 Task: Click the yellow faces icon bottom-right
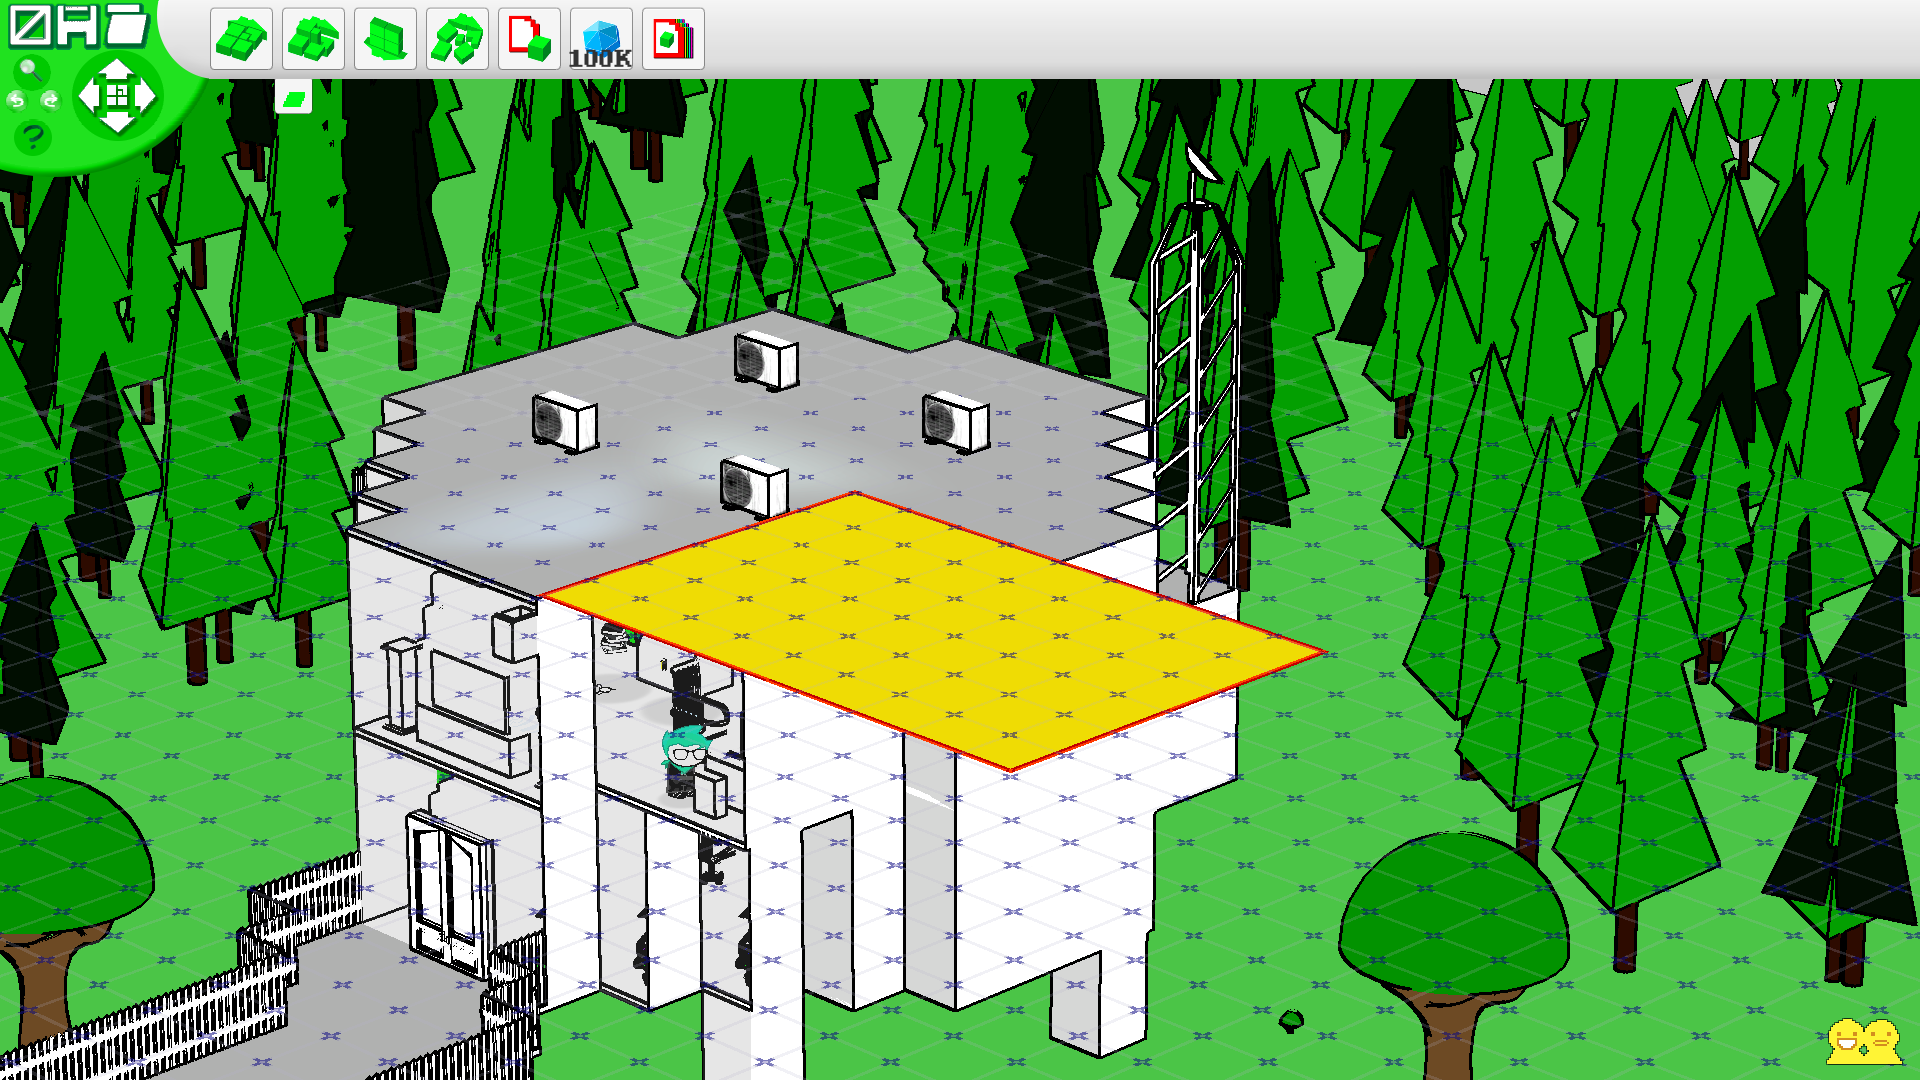point(1863,1042)
